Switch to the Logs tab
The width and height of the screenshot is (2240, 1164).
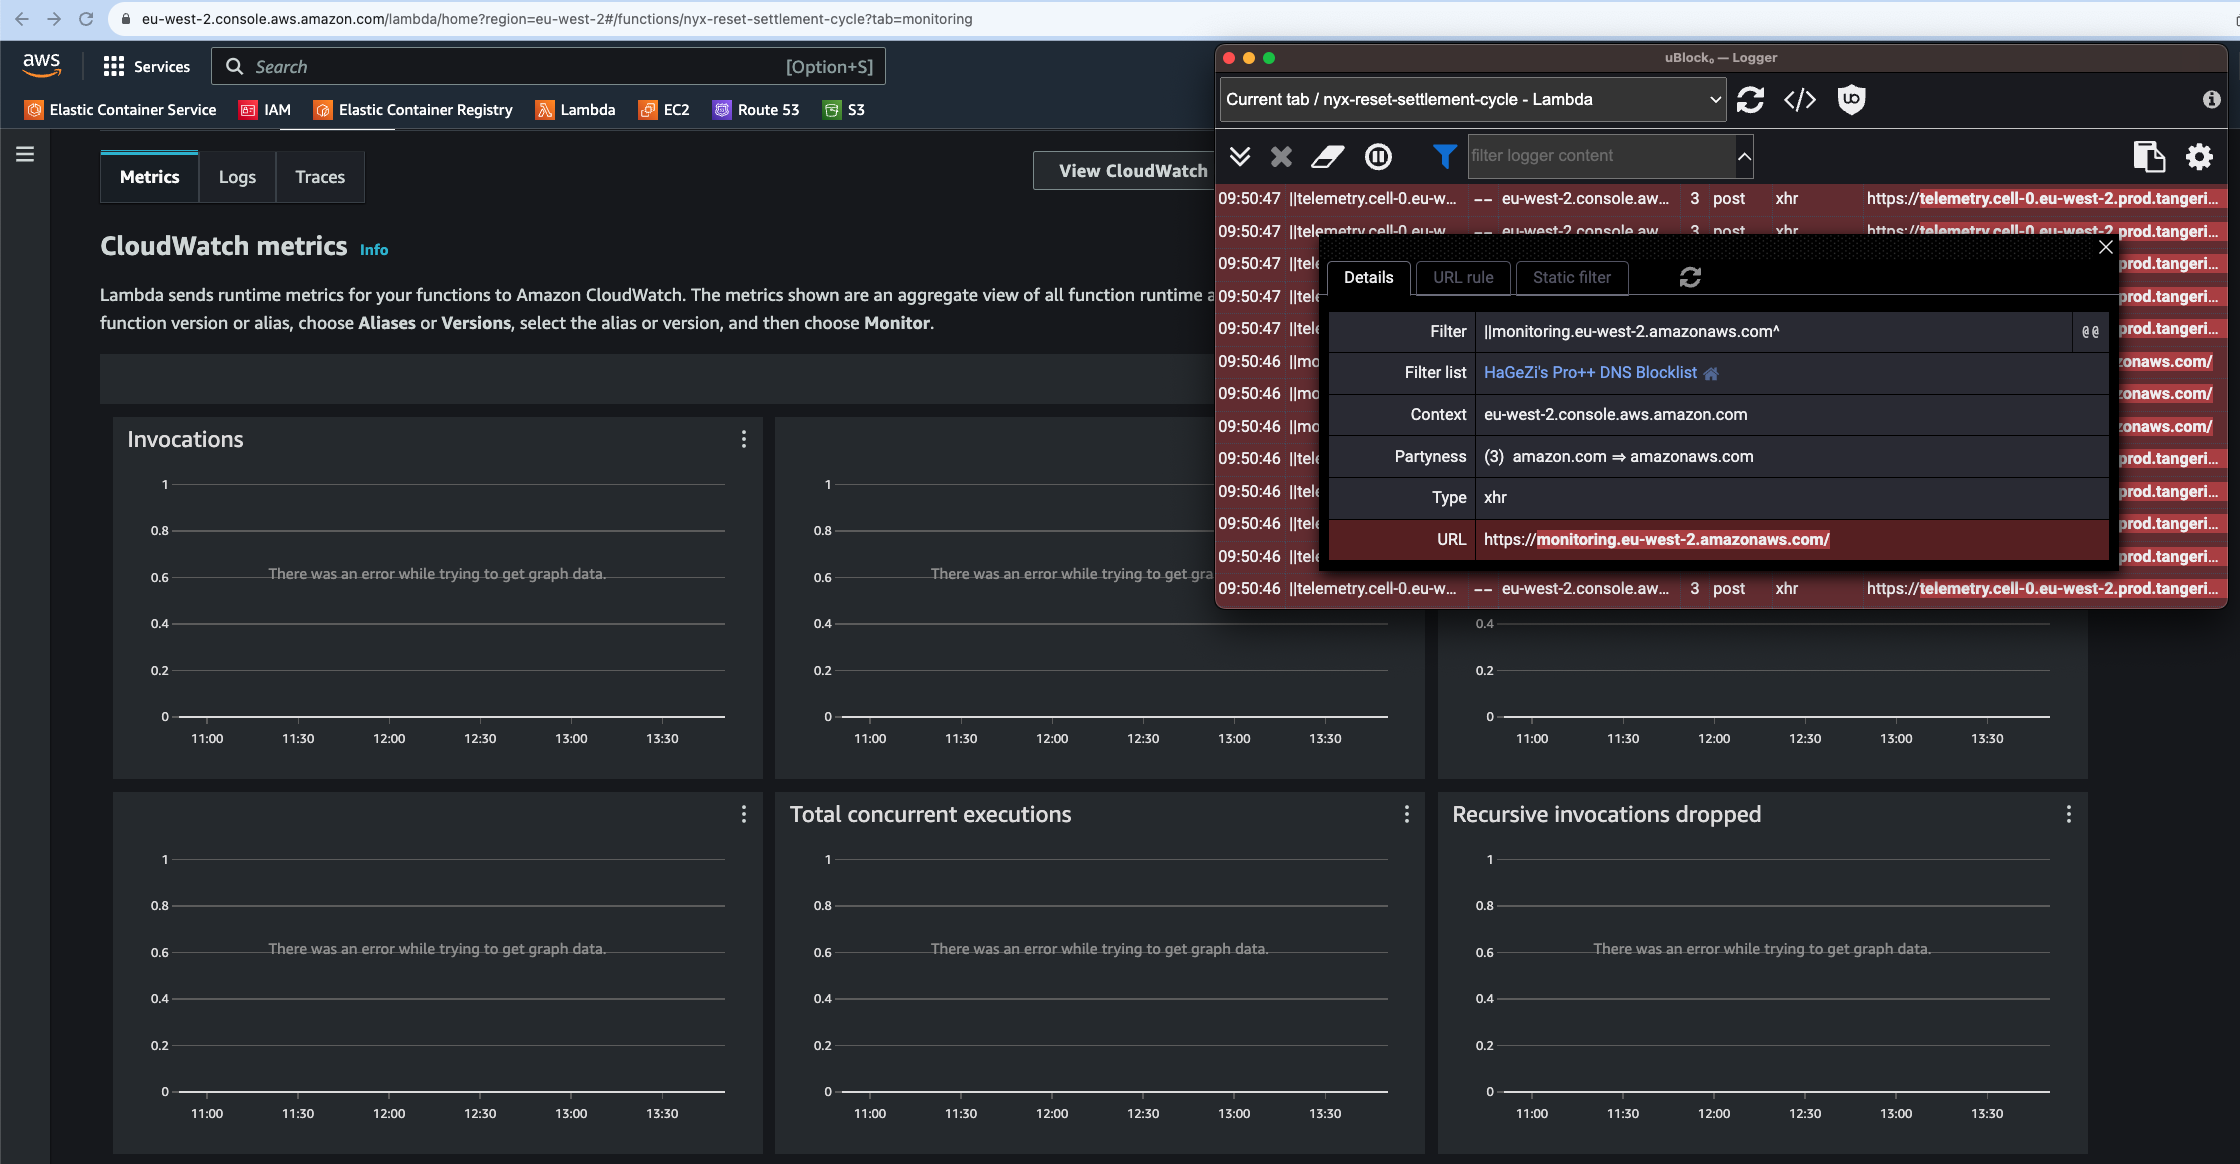point(236,176)
